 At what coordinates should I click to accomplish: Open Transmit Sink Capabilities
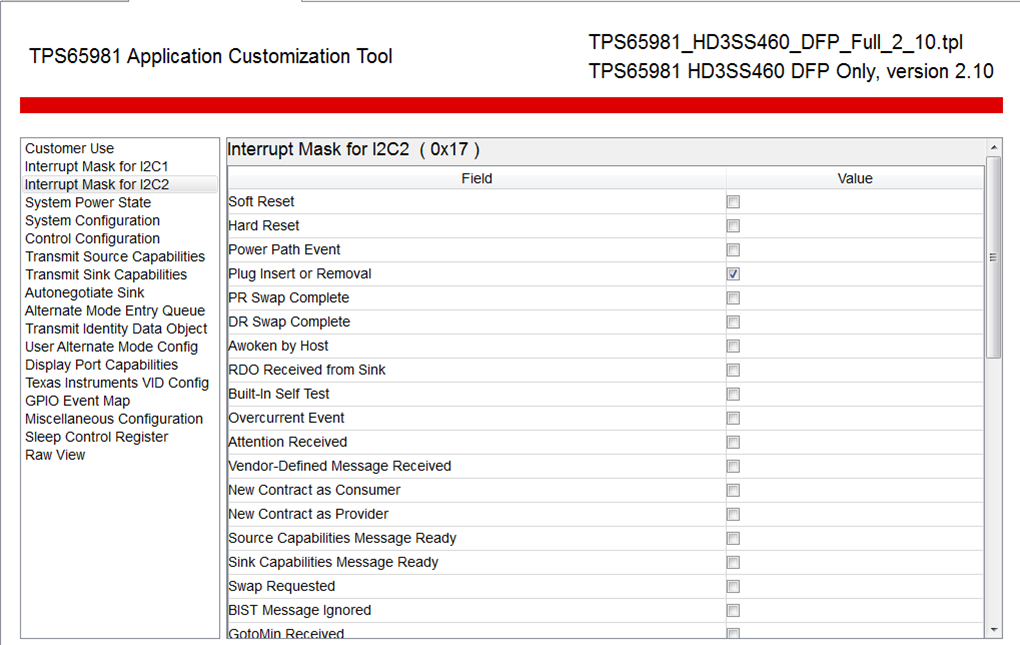pos(106,275)
